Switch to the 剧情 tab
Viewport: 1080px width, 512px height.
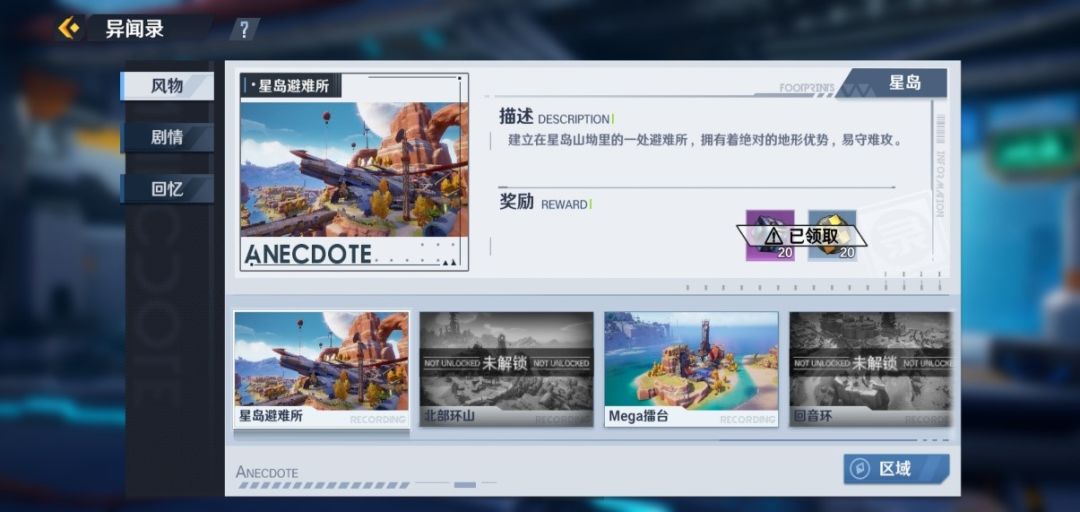pyautogui.click(x=167, y=137)
